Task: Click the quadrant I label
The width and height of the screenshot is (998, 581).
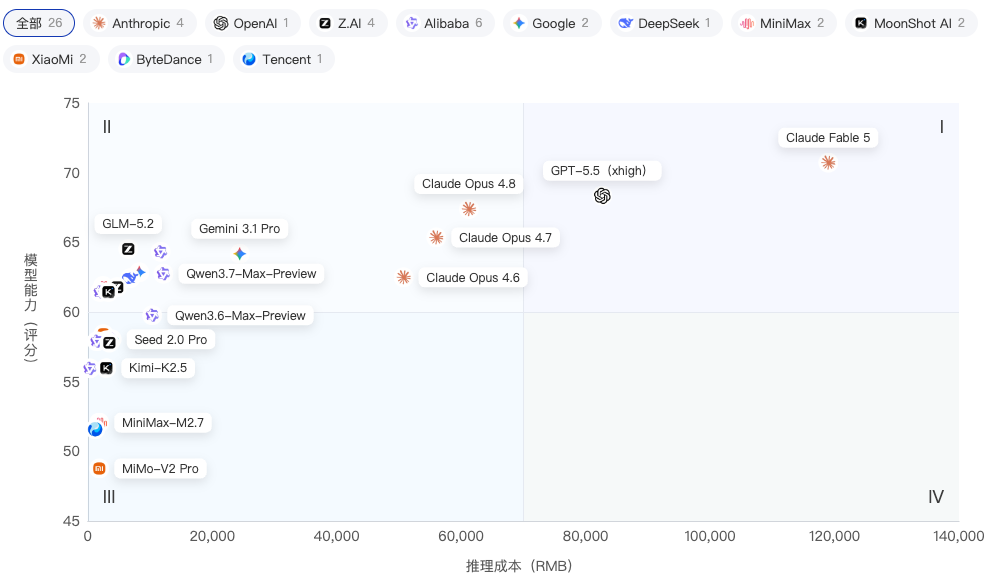Action: [x=941, y=127]
